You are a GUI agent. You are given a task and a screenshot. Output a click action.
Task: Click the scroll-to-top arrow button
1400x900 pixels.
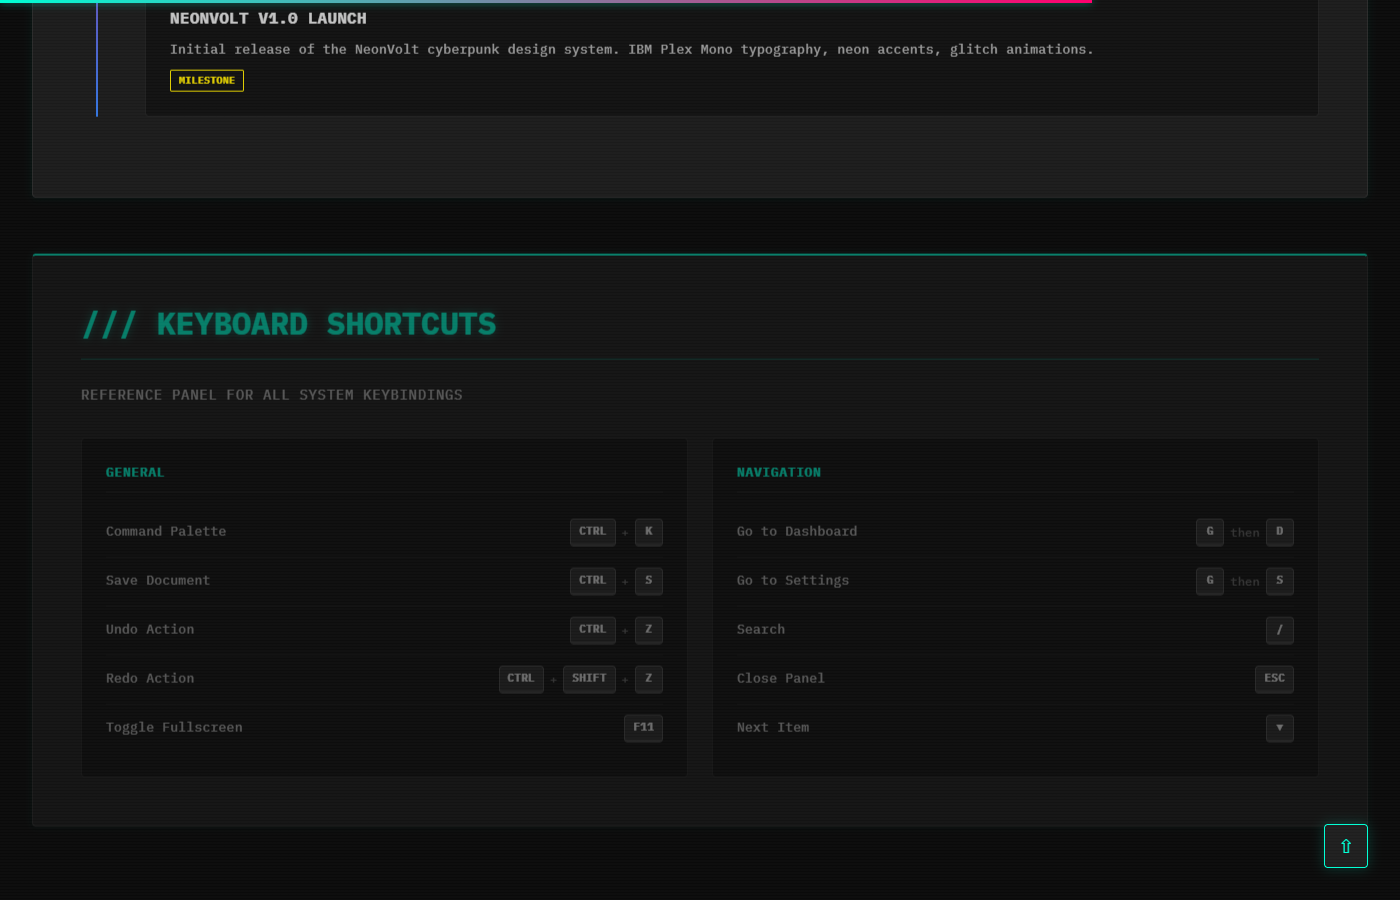tap(1345, 846)
